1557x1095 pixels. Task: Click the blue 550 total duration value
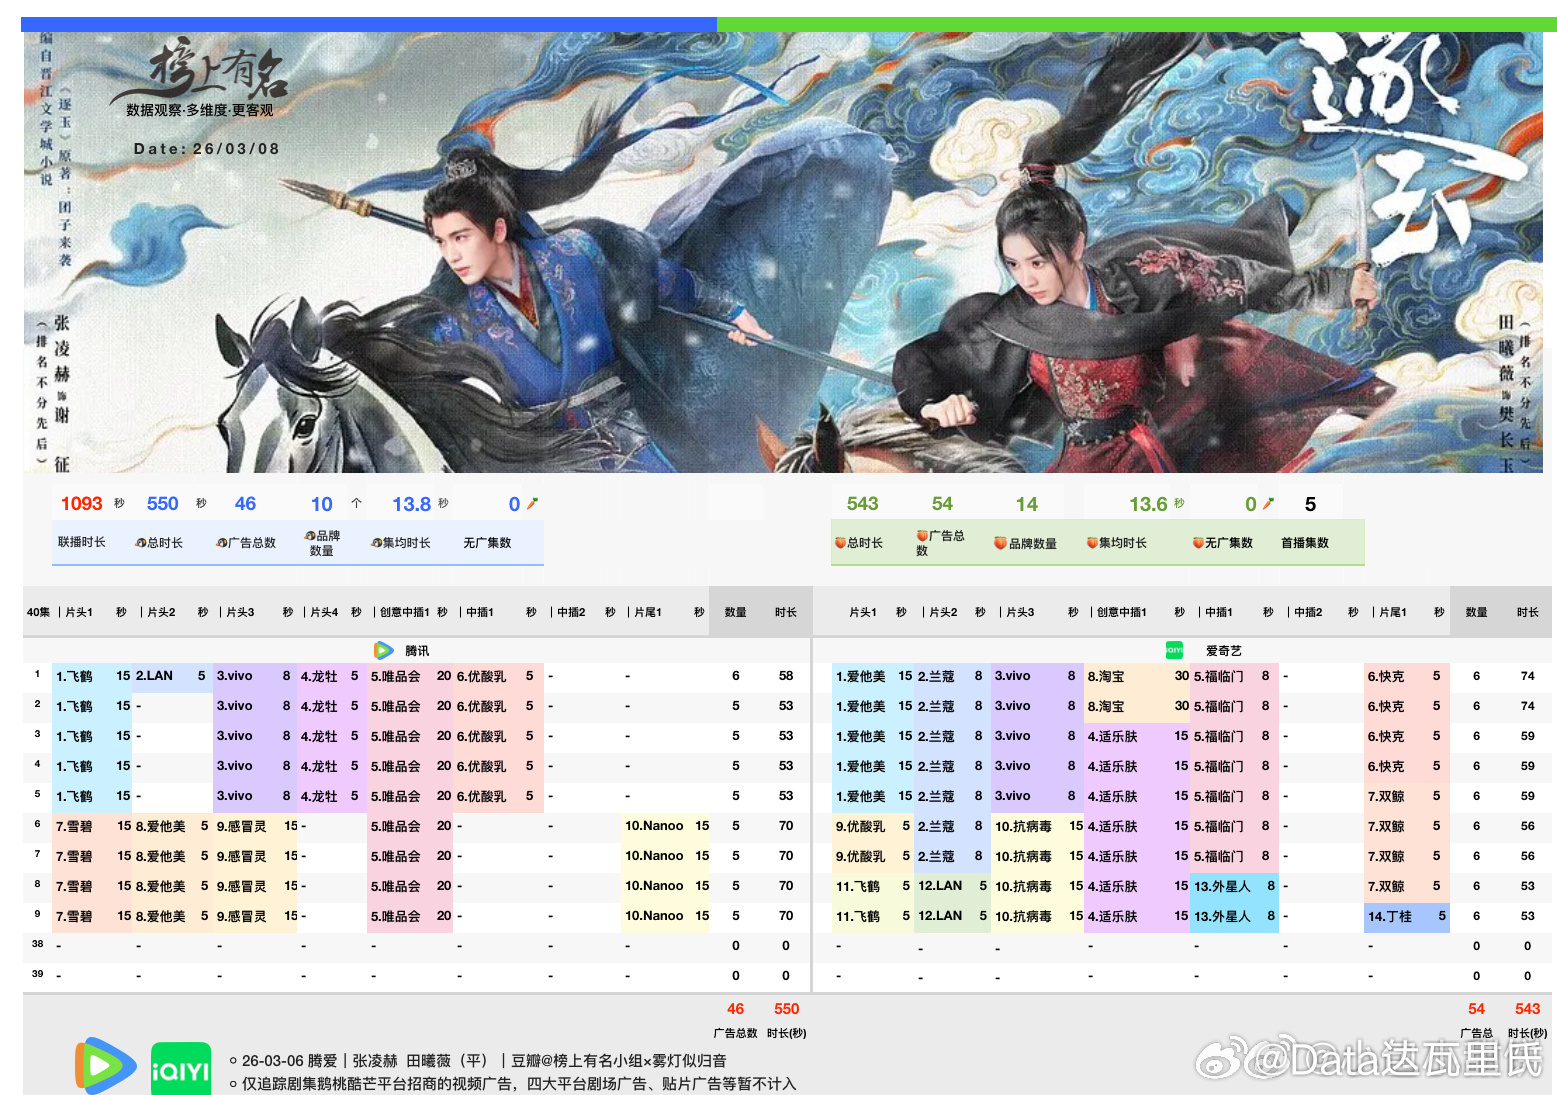163,504
